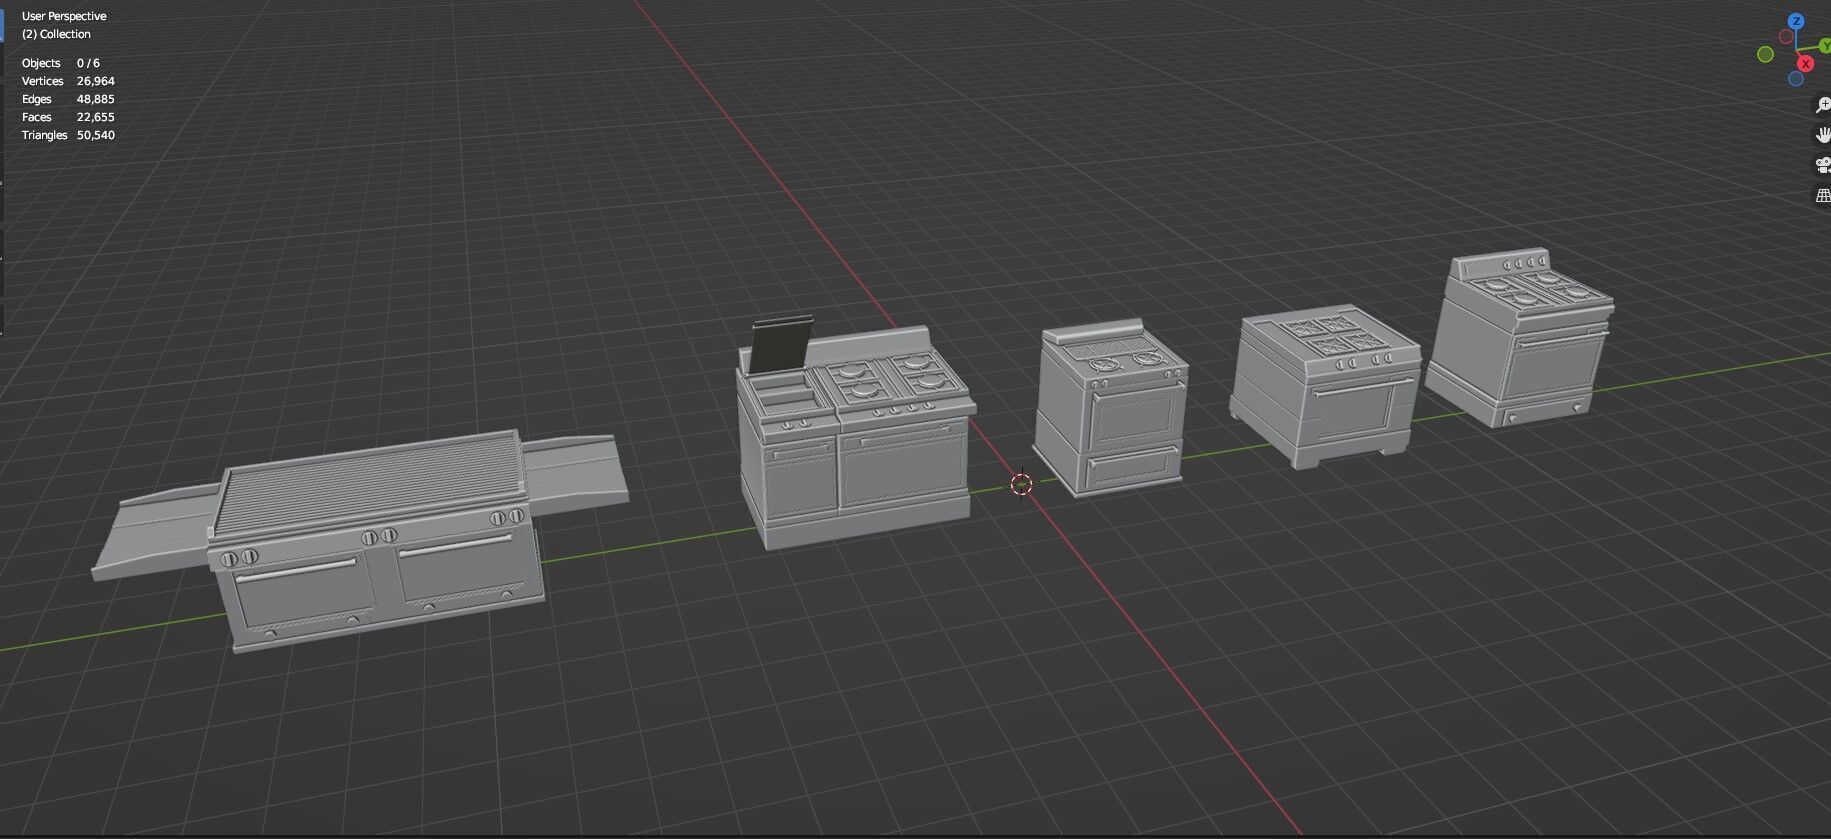1831x839 pixels.
Task: Click the '(2) Collection' overlay text
Action: 56,34
